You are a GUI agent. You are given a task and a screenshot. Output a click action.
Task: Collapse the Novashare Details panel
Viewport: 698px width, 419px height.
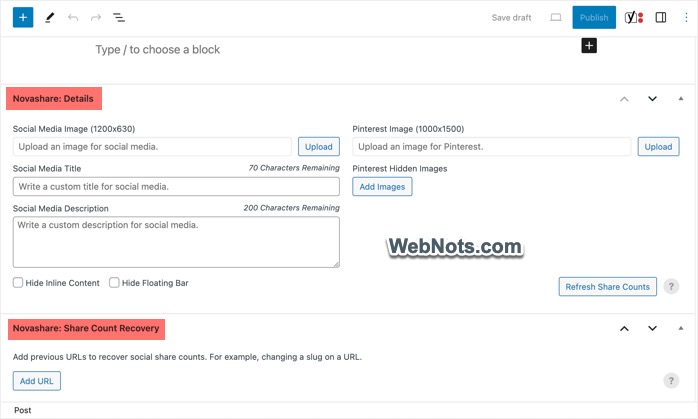(681, 99)
